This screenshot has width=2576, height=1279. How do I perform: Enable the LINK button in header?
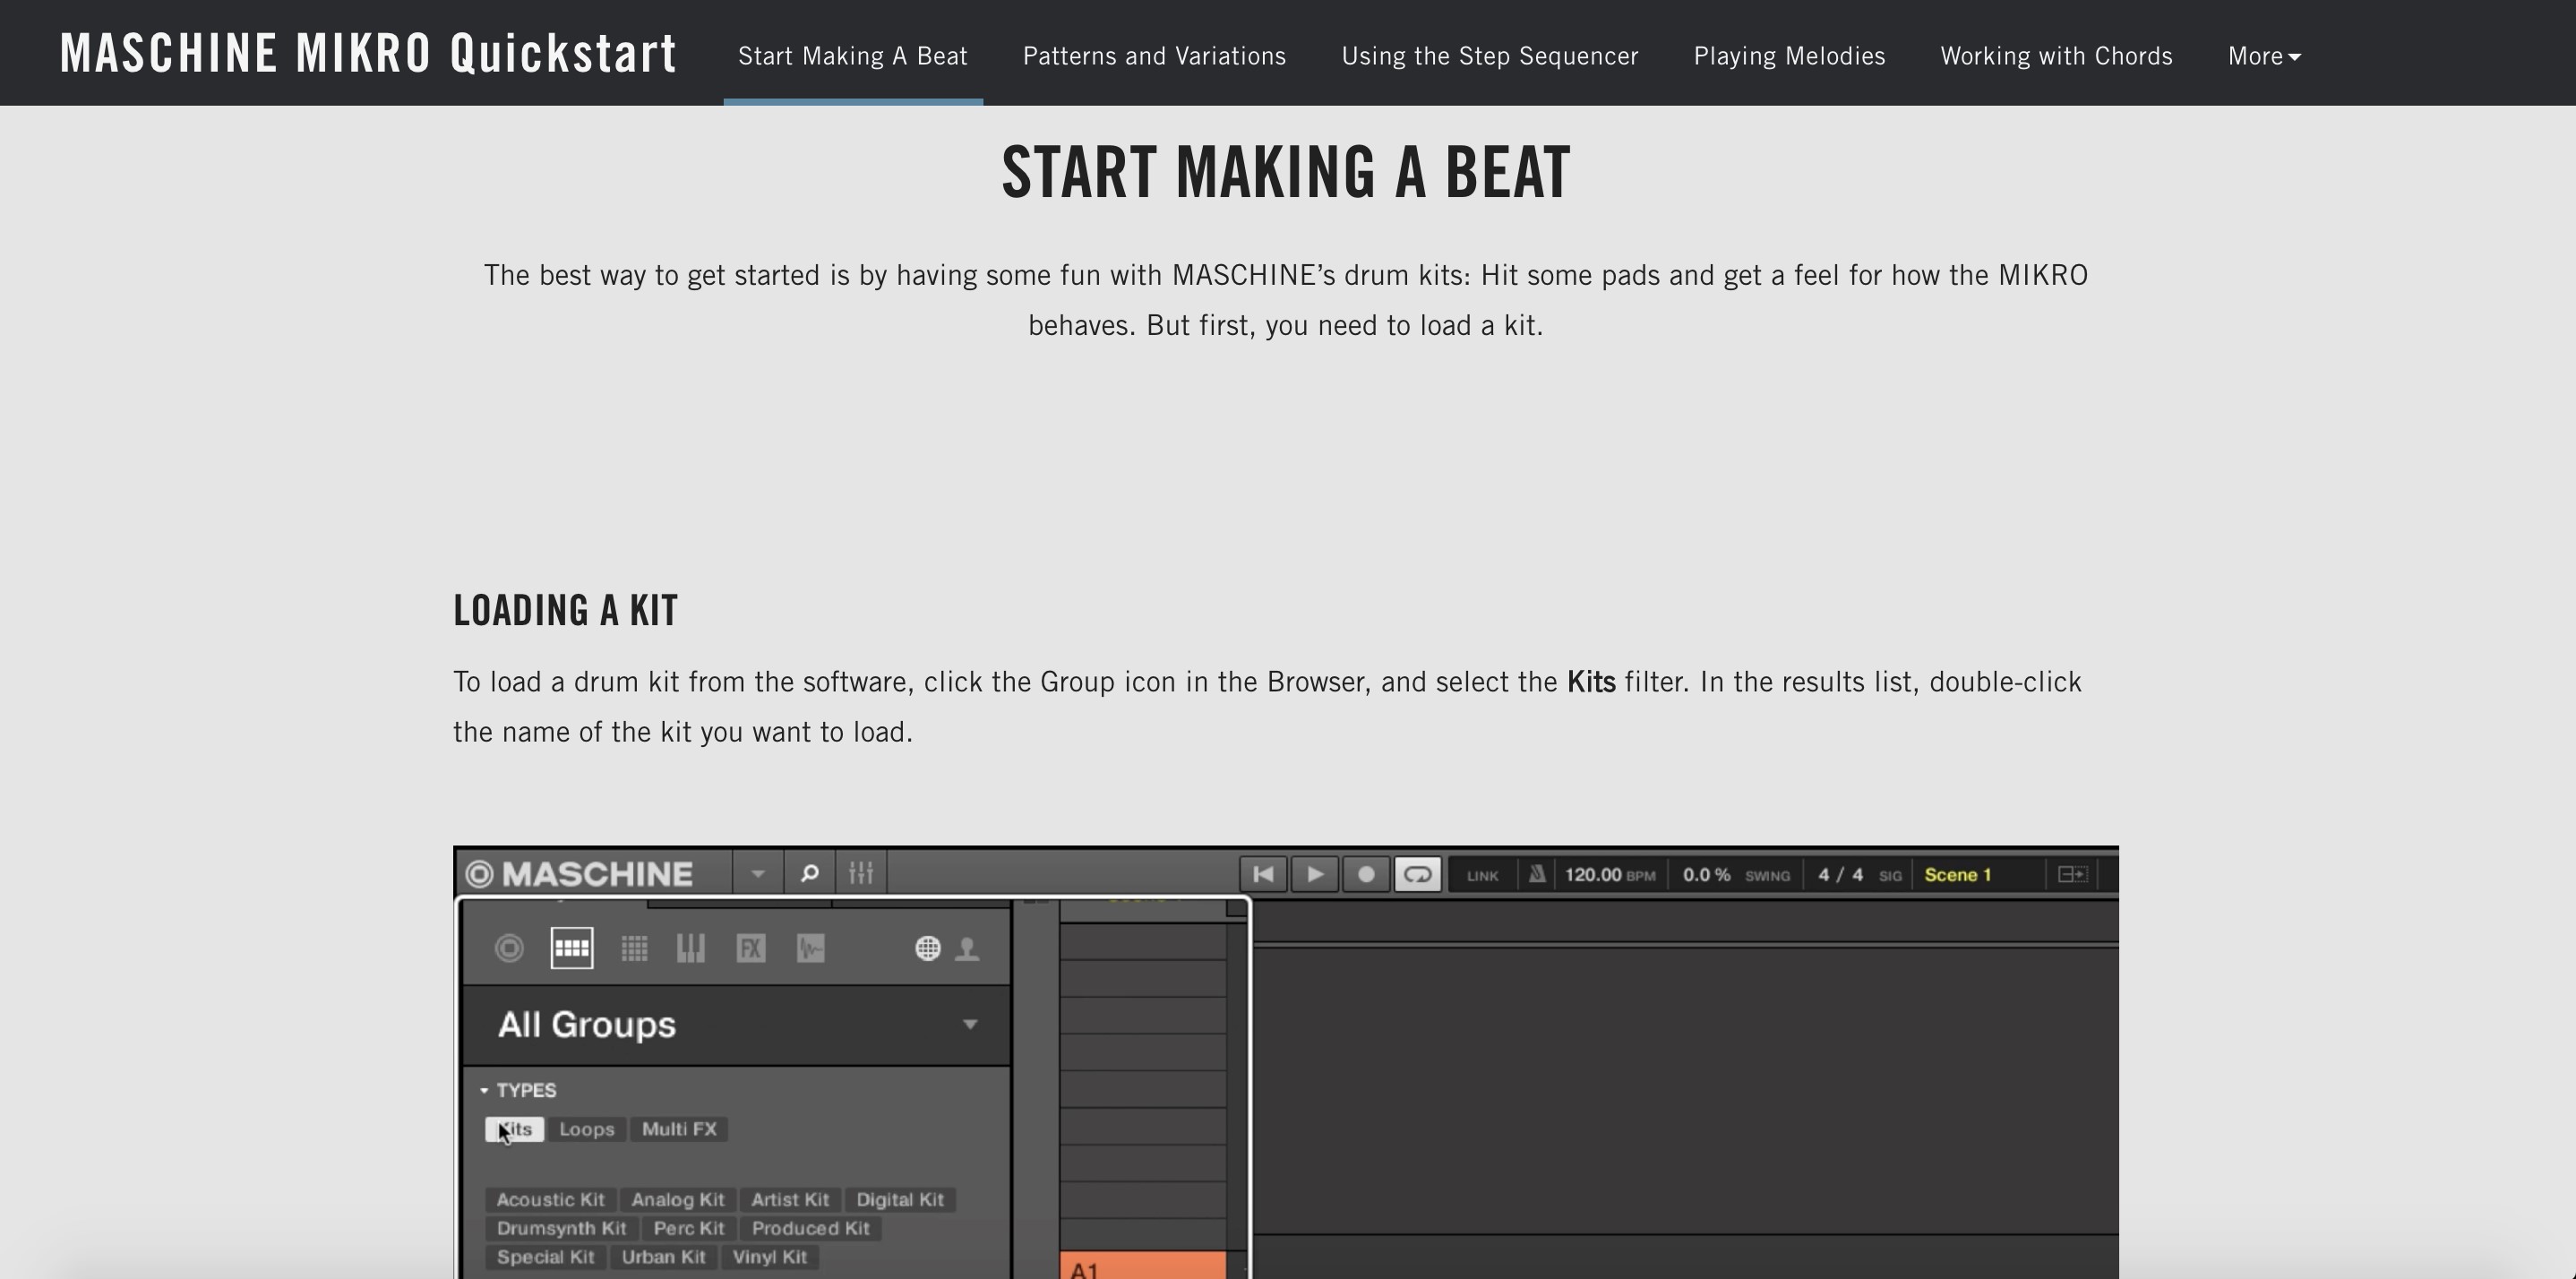click(x=1482, y=876)
